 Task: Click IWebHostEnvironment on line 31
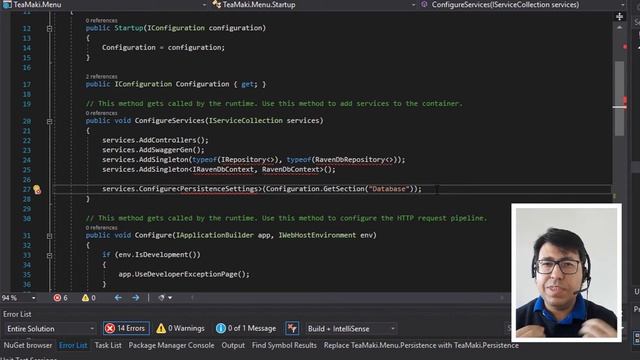pos(317,235)
